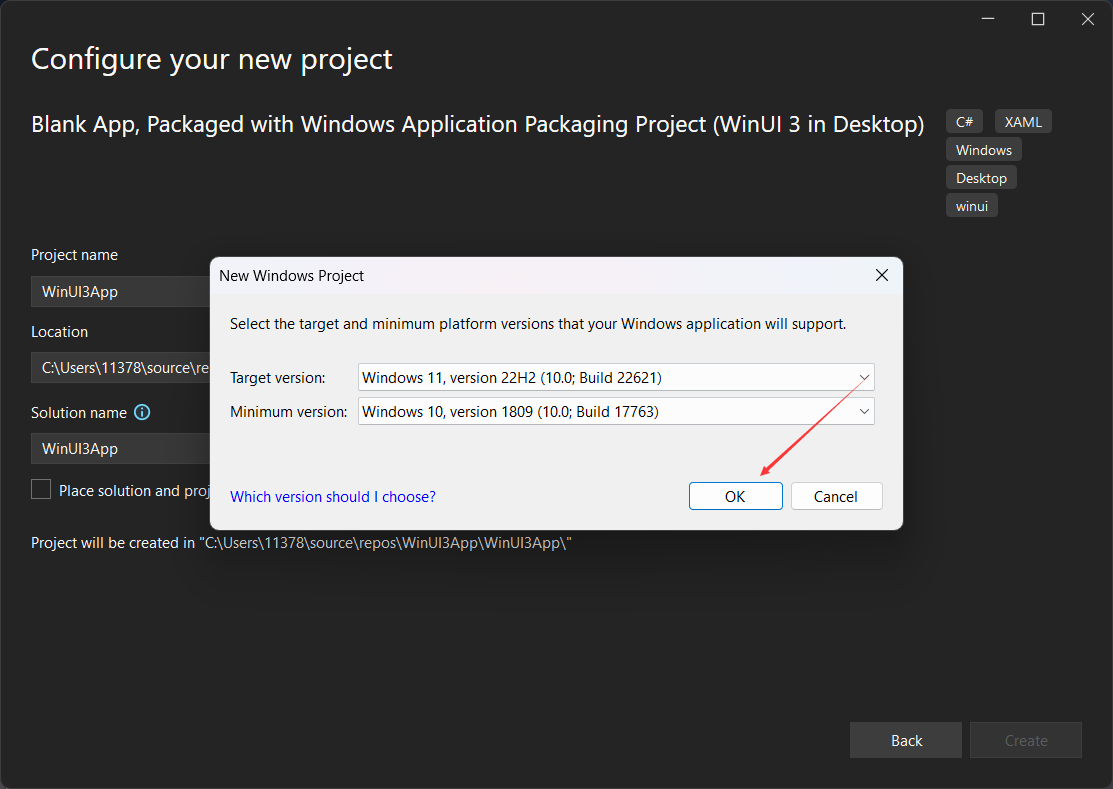Image resolution: width=1113 pixels, height=789 pixels.
Task: Click the Target version dropdown chevron
Action: tap(864, 377)
